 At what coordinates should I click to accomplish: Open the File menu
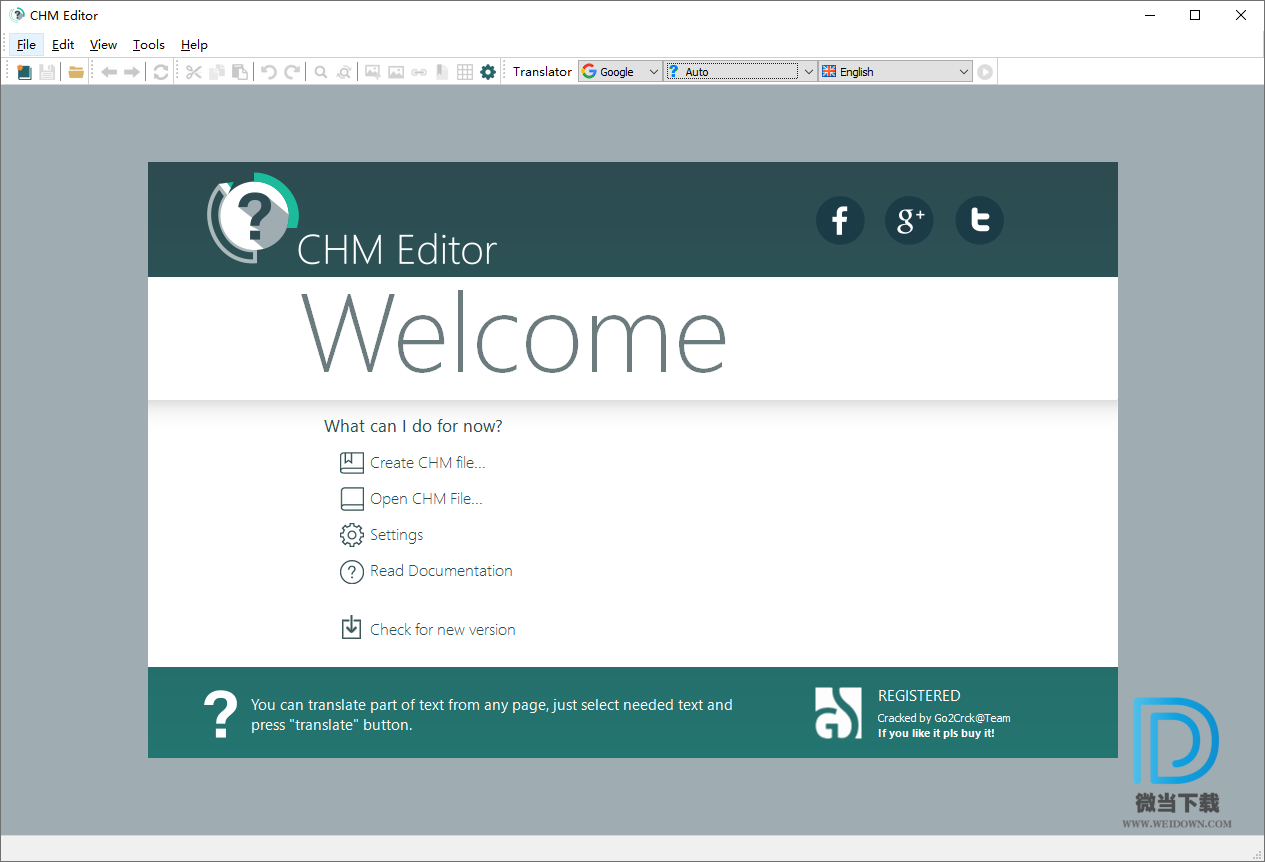26,45
